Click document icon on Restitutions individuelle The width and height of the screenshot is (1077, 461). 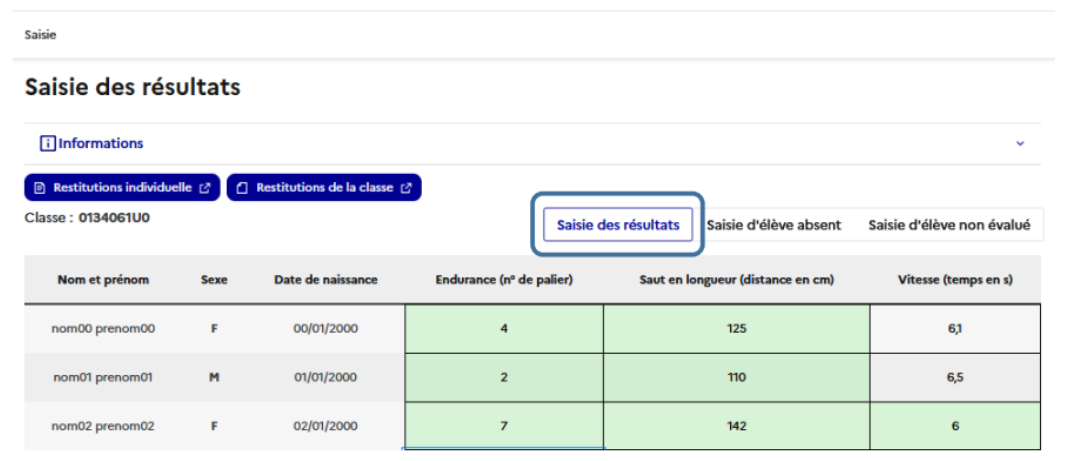[x=39, y=188]
